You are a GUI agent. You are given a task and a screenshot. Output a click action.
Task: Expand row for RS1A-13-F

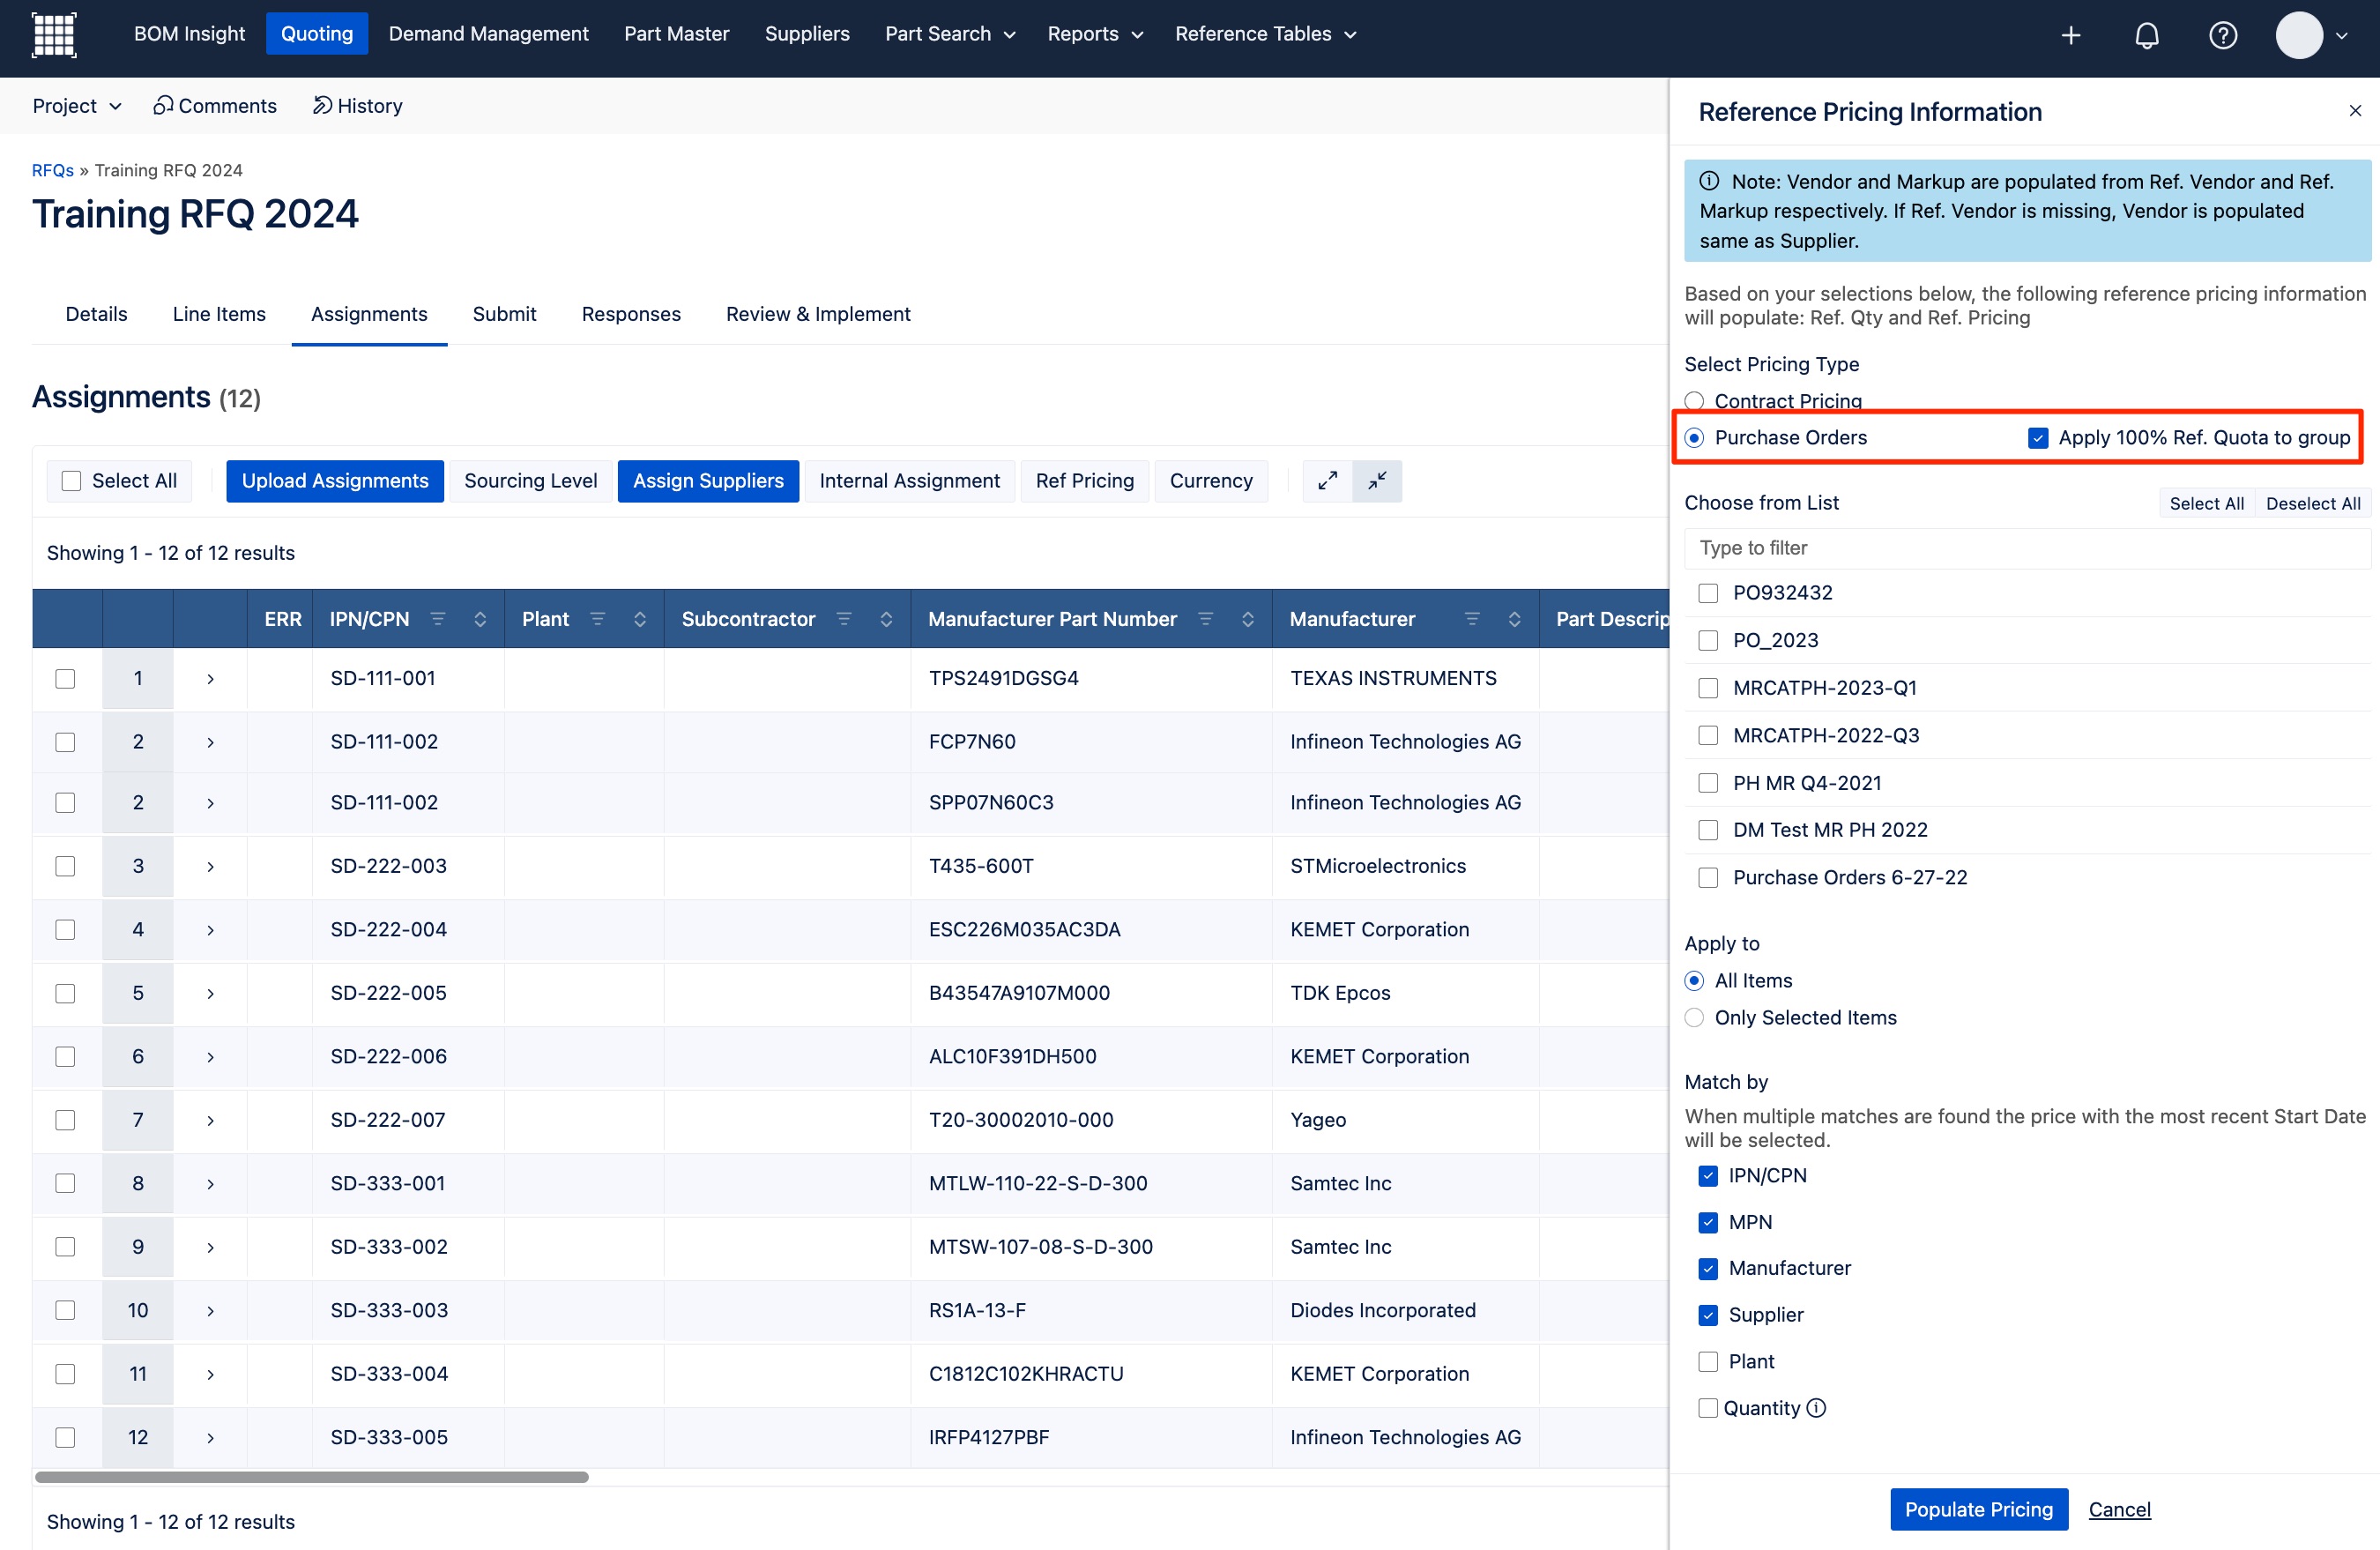pyautogui.click(x=210, y=1310)
